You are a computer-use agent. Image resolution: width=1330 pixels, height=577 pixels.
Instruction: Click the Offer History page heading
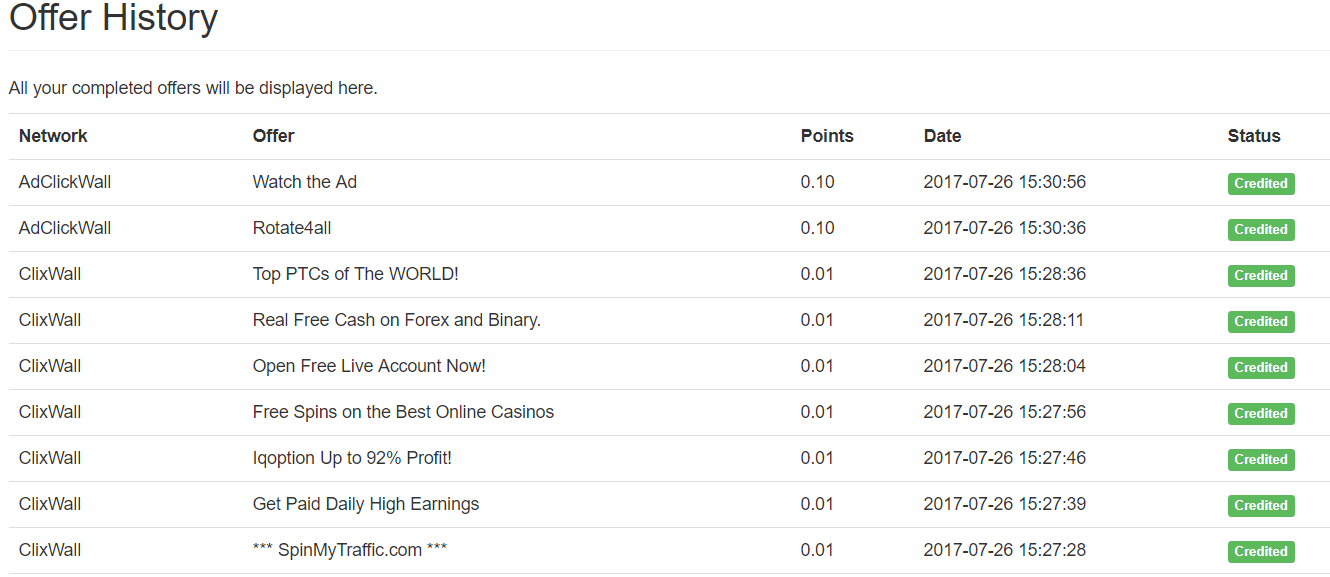click(x=113, y=18)
